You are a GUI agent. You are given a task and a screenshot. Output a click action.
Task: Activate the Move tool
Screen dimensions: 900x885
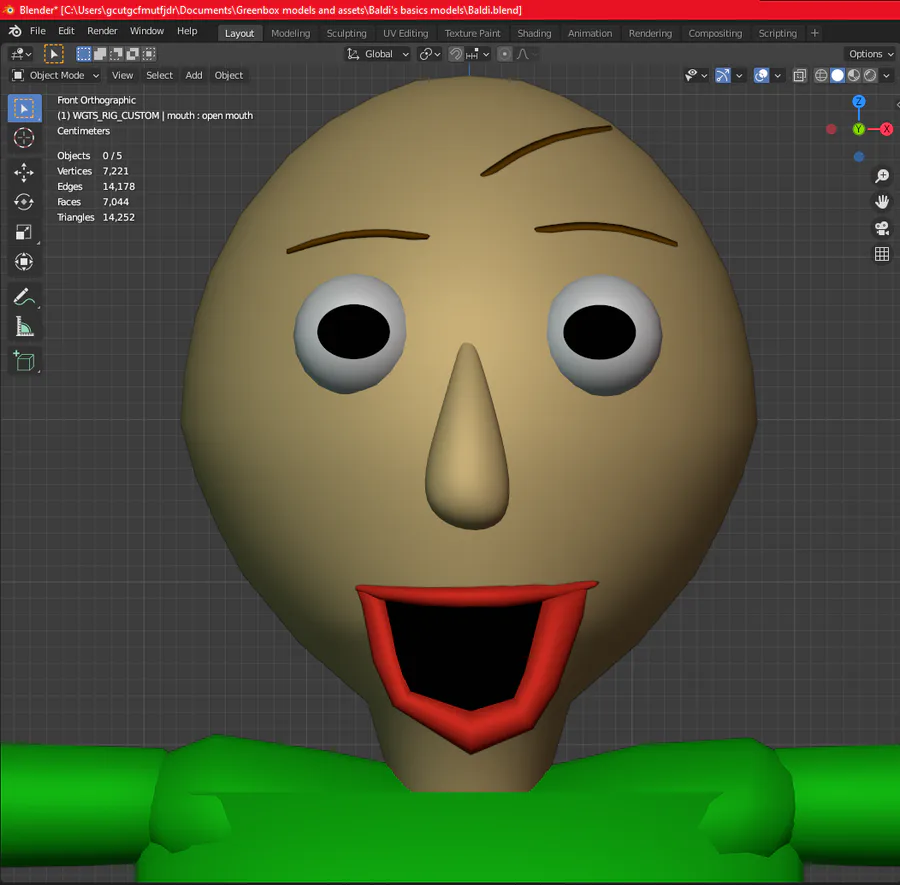pyautogui.click(x=24, y=172)
